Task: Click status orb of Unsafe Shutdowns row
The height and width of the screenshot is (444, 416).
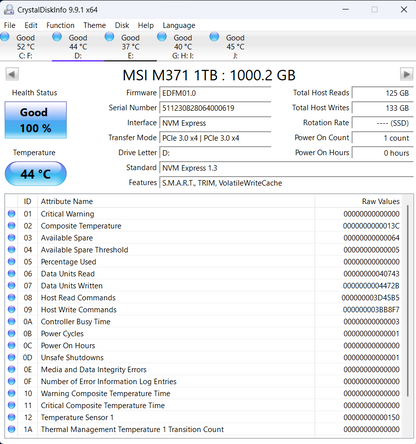Action: (12, 357)
